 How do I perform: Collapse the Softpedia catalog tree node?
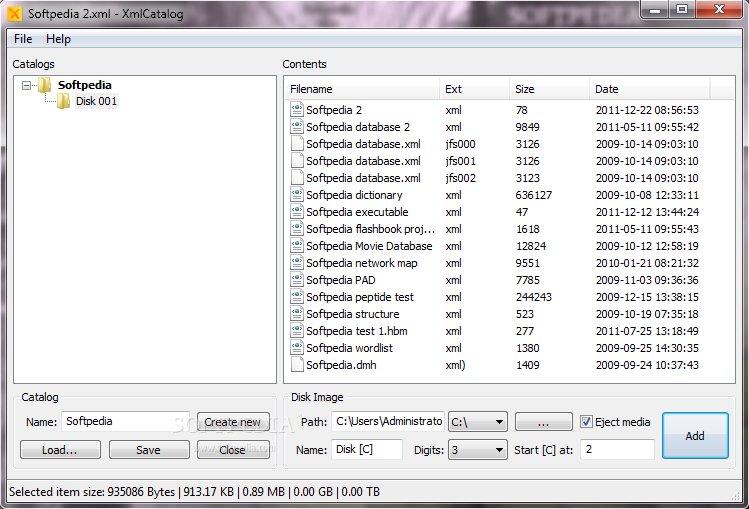[26, 85]
